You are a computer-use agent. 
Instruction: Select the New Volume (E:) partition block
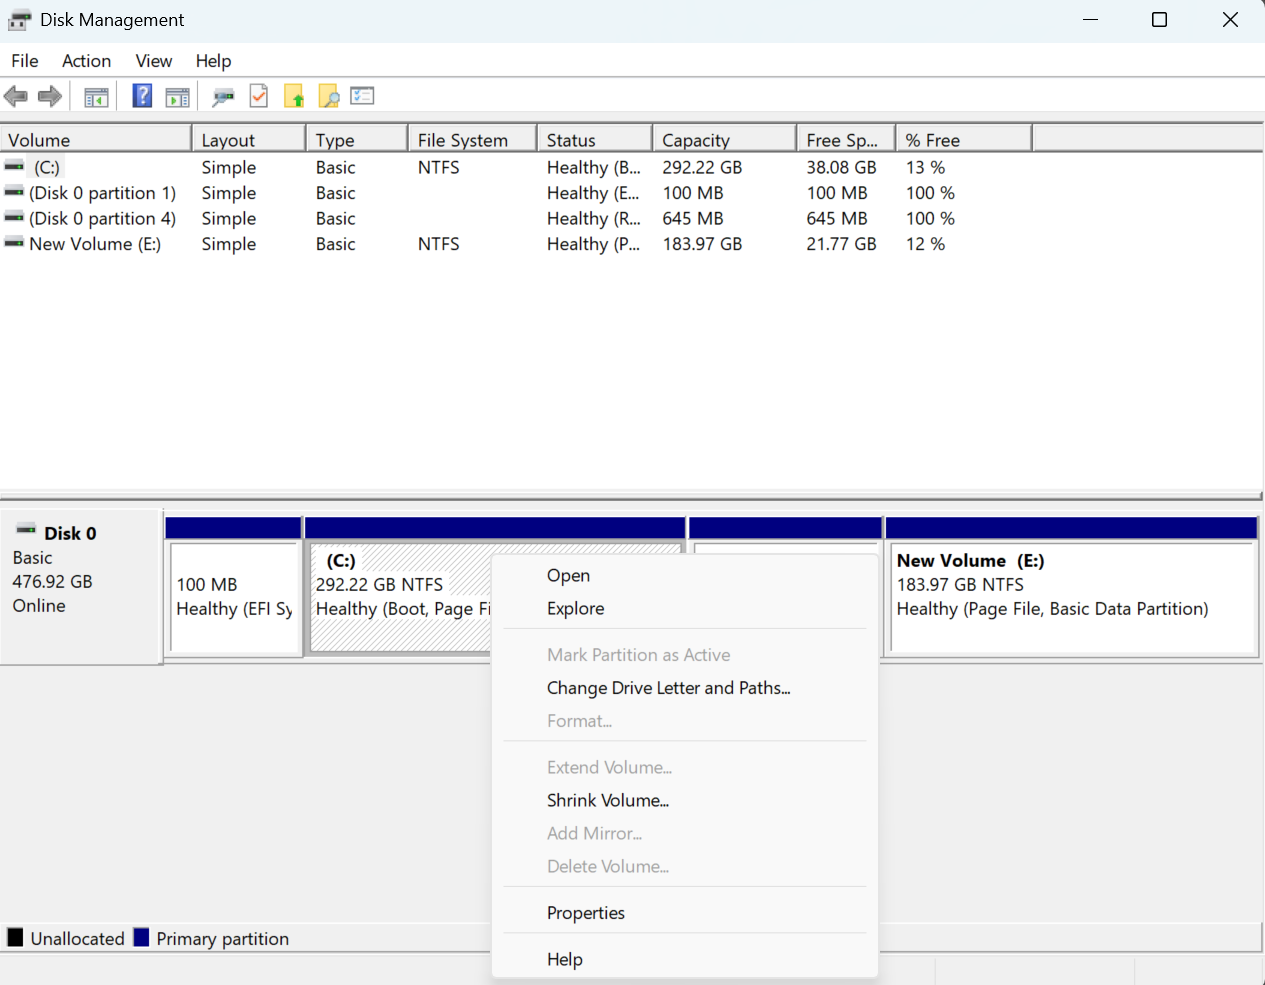pyautogui.click(x=1070, y=598)
